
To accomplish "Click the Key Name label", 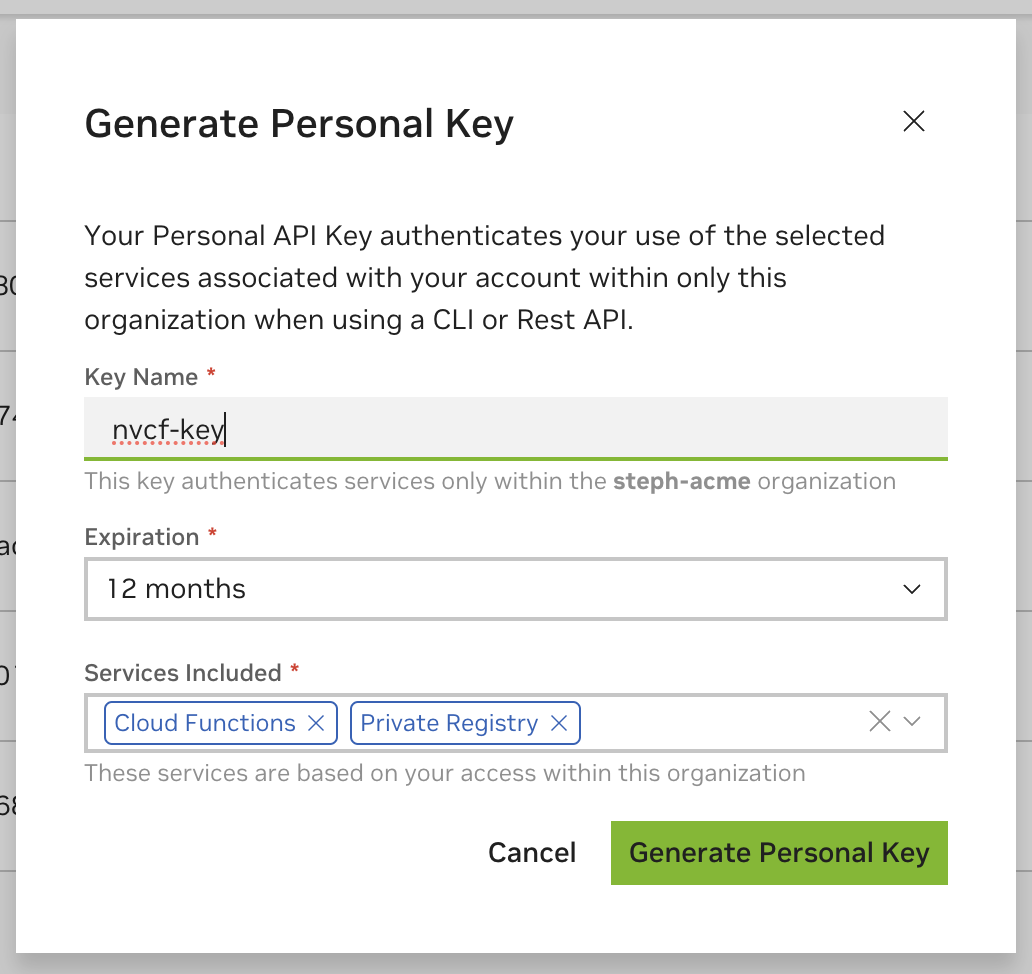I will click(141, 377).
